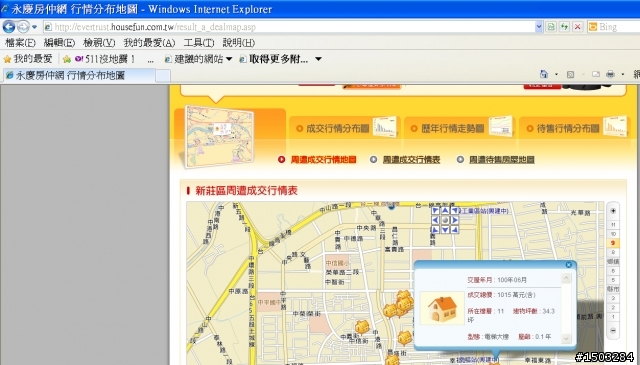Screen dimensions: 640x365
Task: Open the 檔案(F) menu
Action: 20,42
